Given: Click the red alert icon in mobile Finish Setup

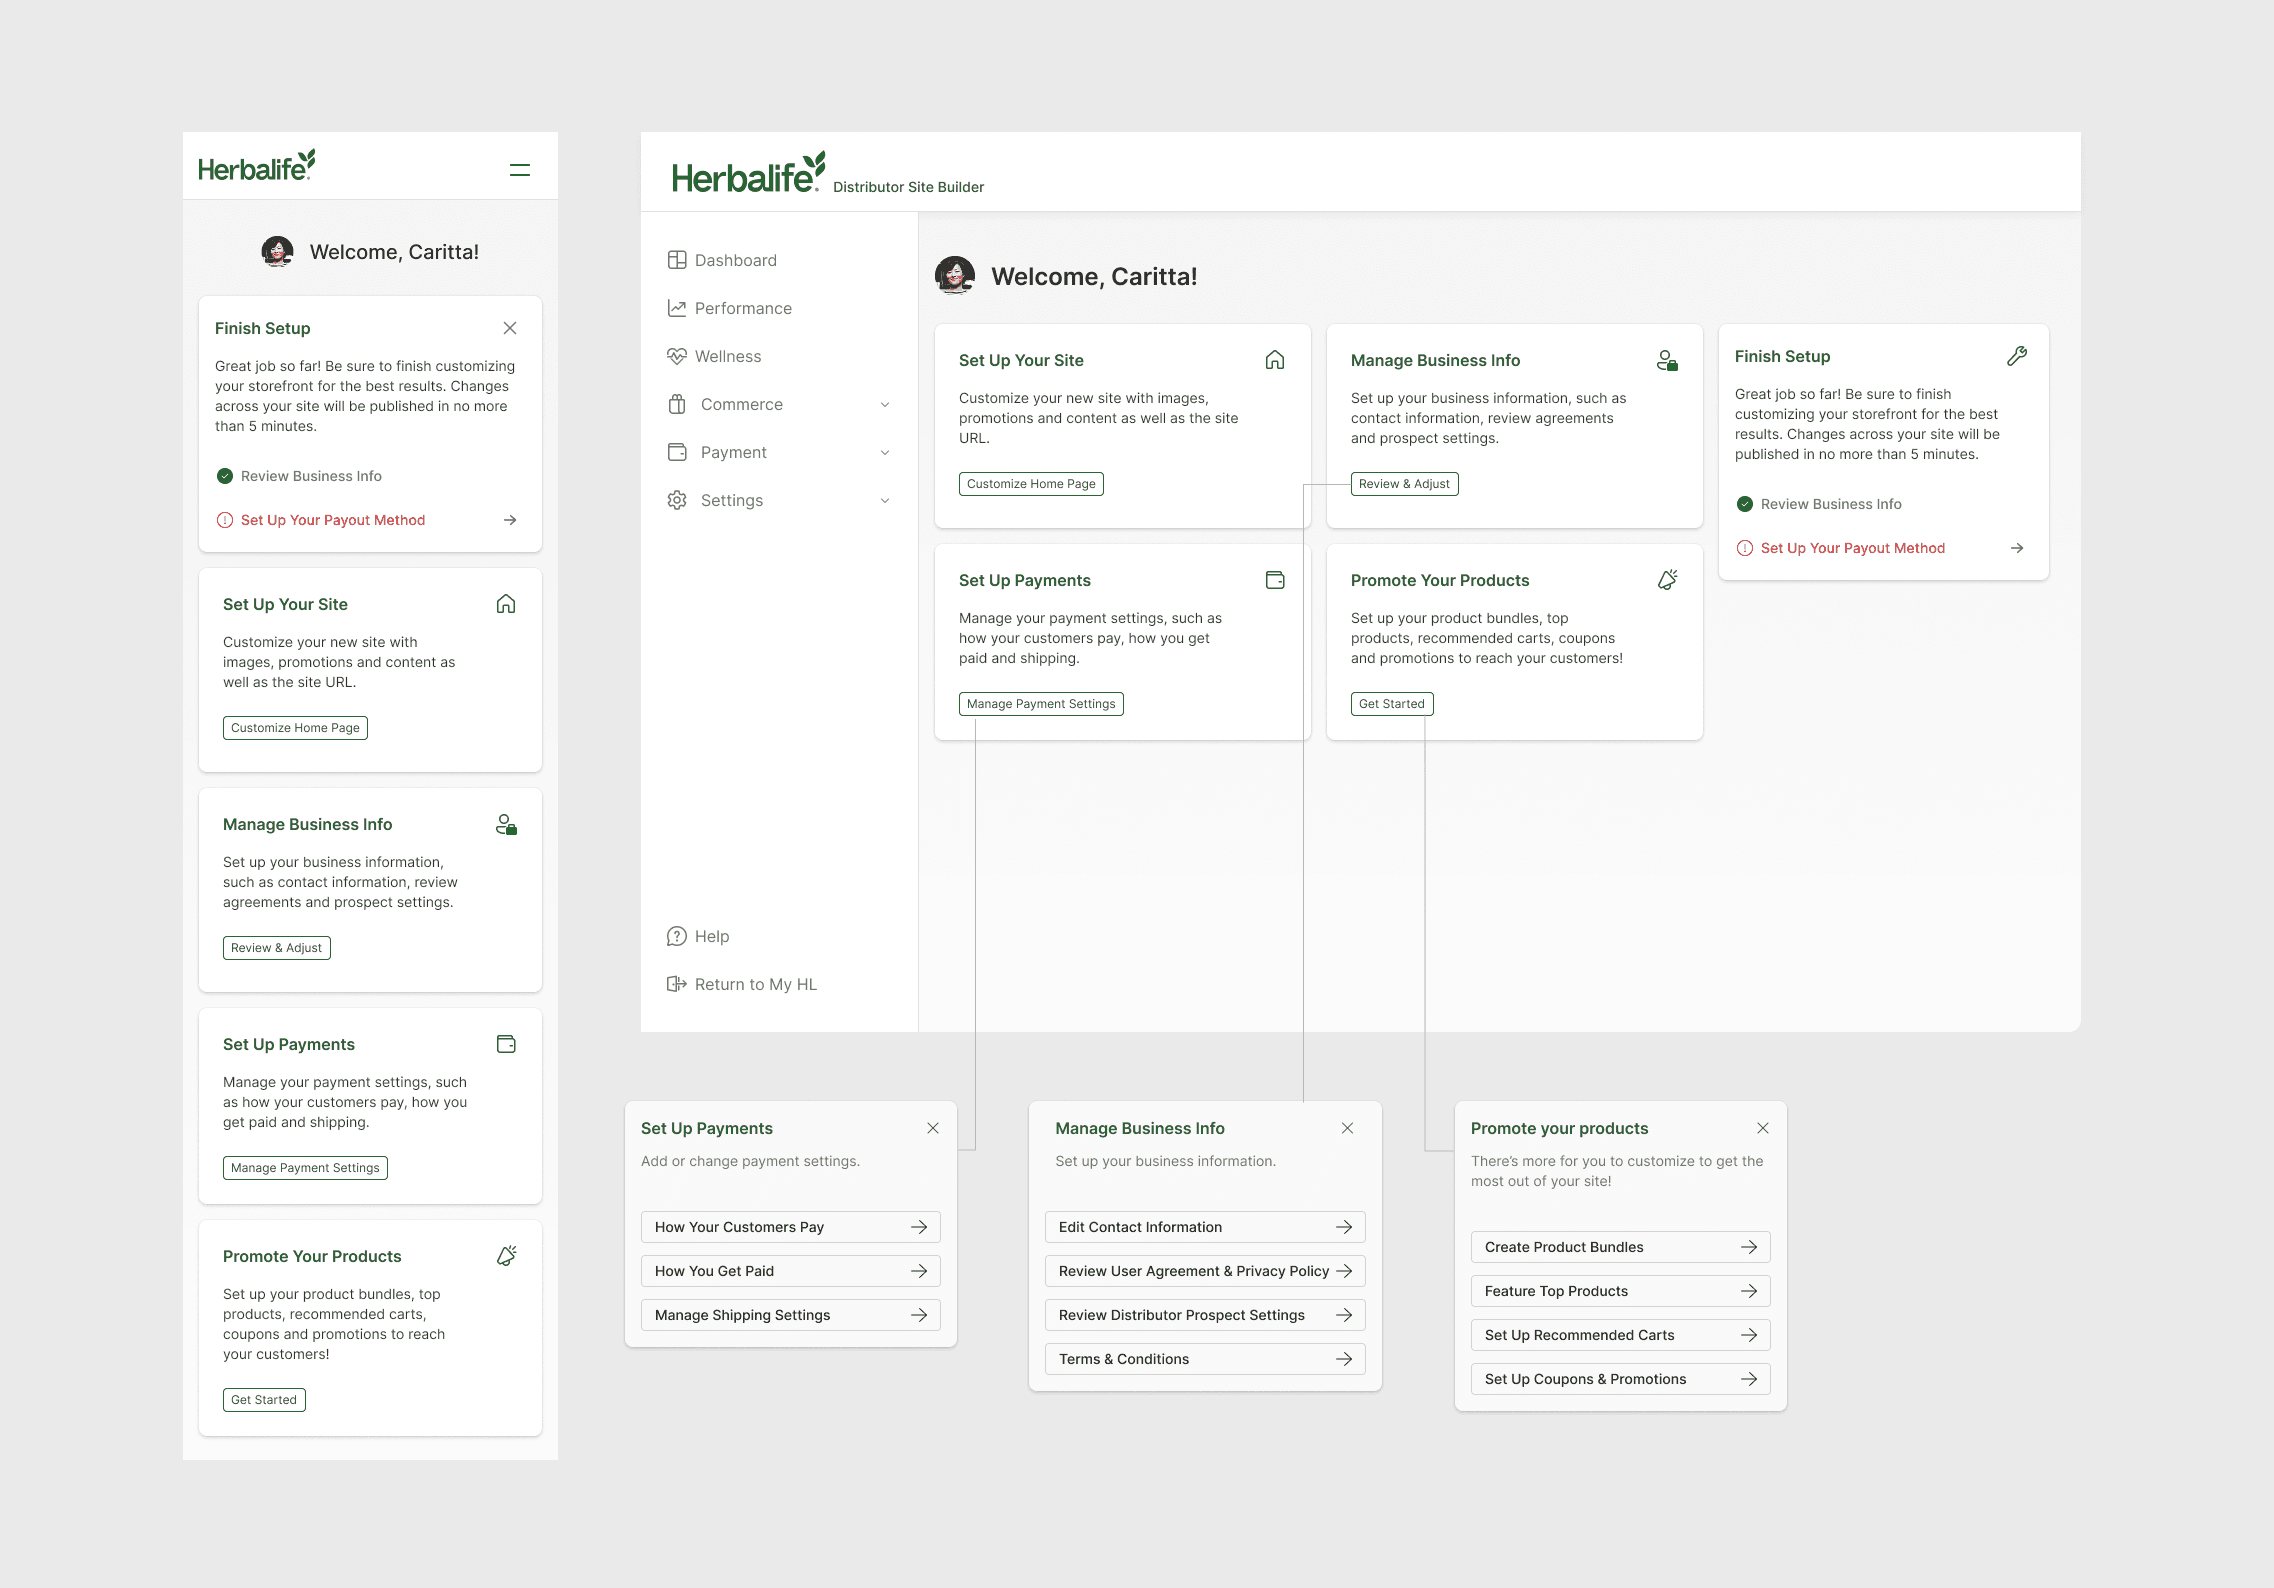Looking at the screenshot, I should [225, 520].
